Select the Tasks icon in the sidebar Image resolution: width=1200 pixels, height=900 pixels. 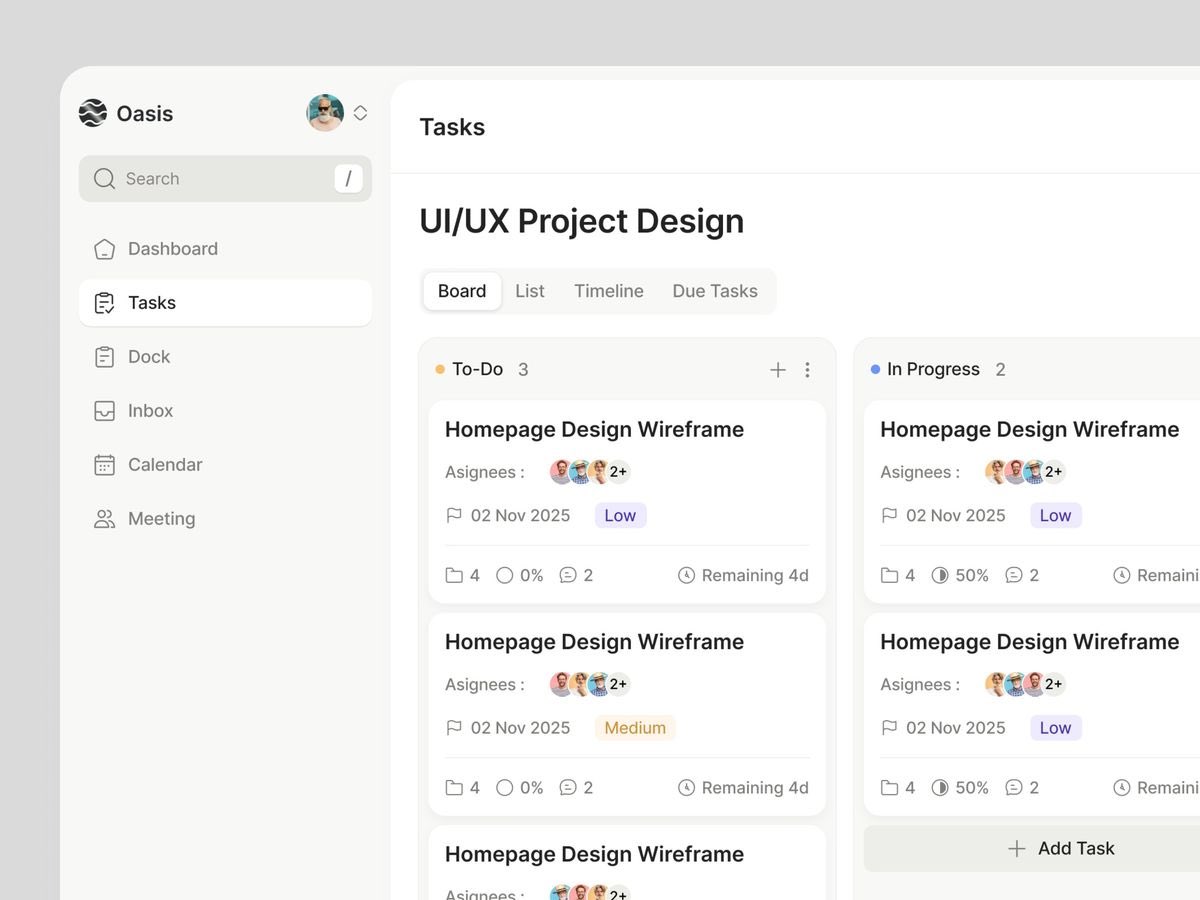(x=104, y=302)
